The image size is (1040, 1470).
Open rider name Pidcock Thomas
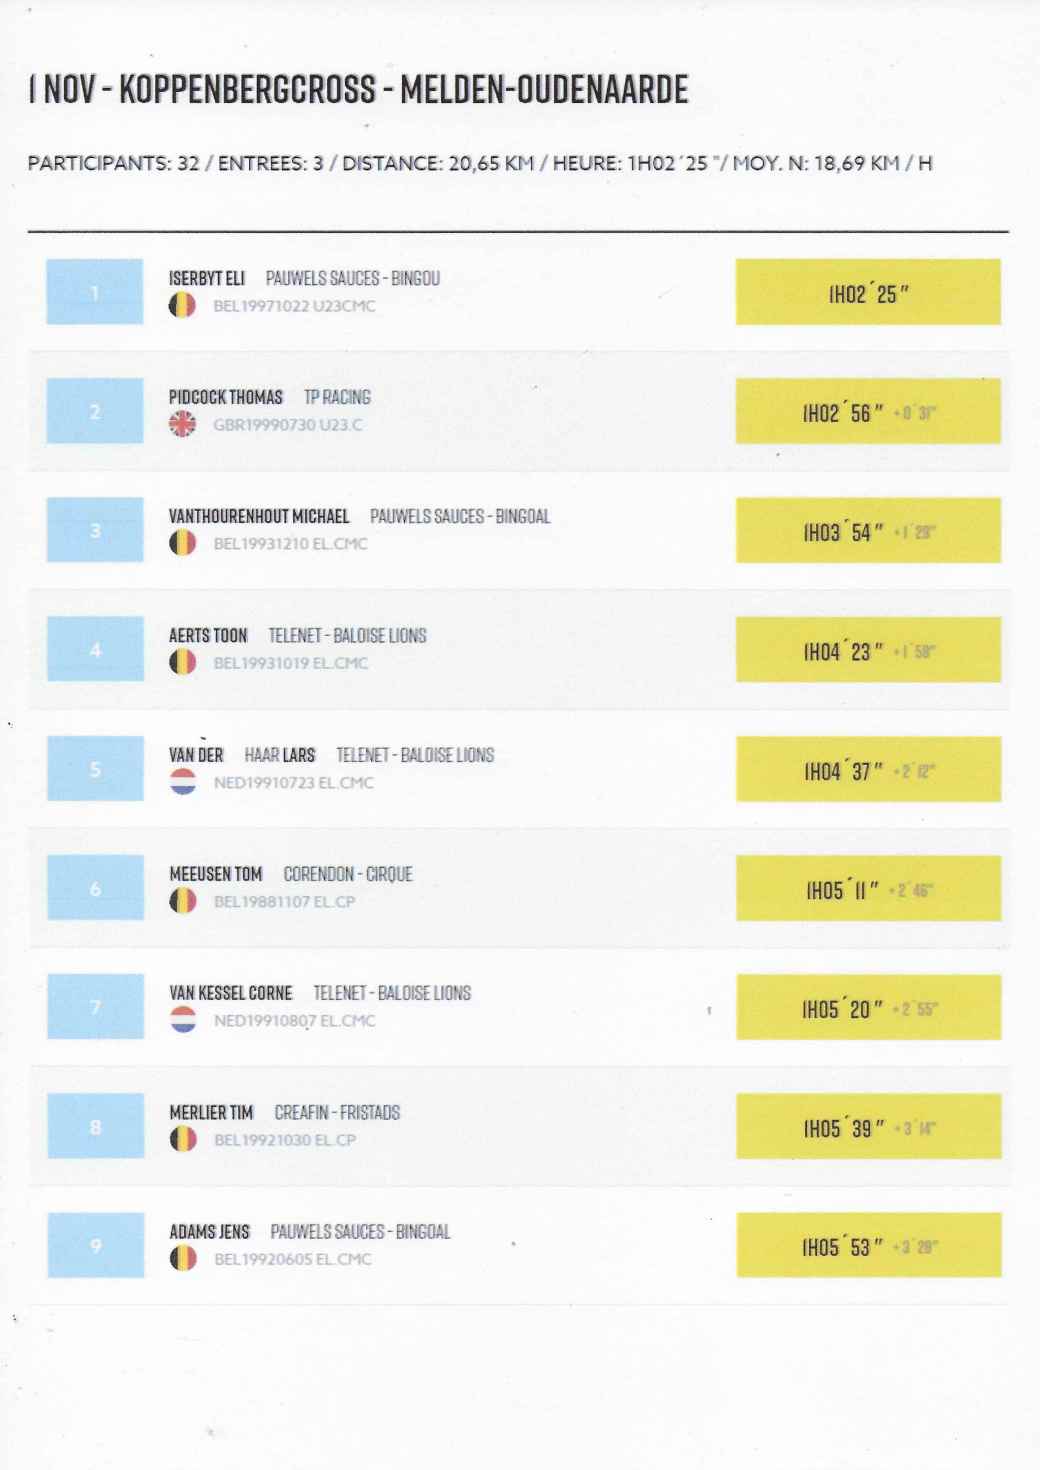click(226, 397)
